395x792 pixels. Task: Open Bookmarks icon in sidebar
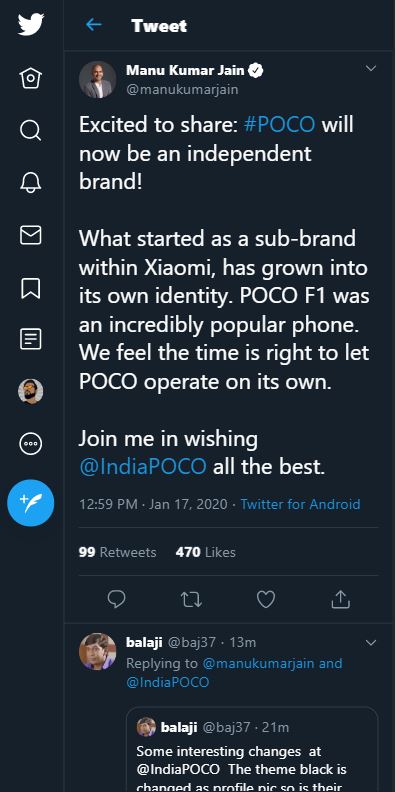[30, 288]
